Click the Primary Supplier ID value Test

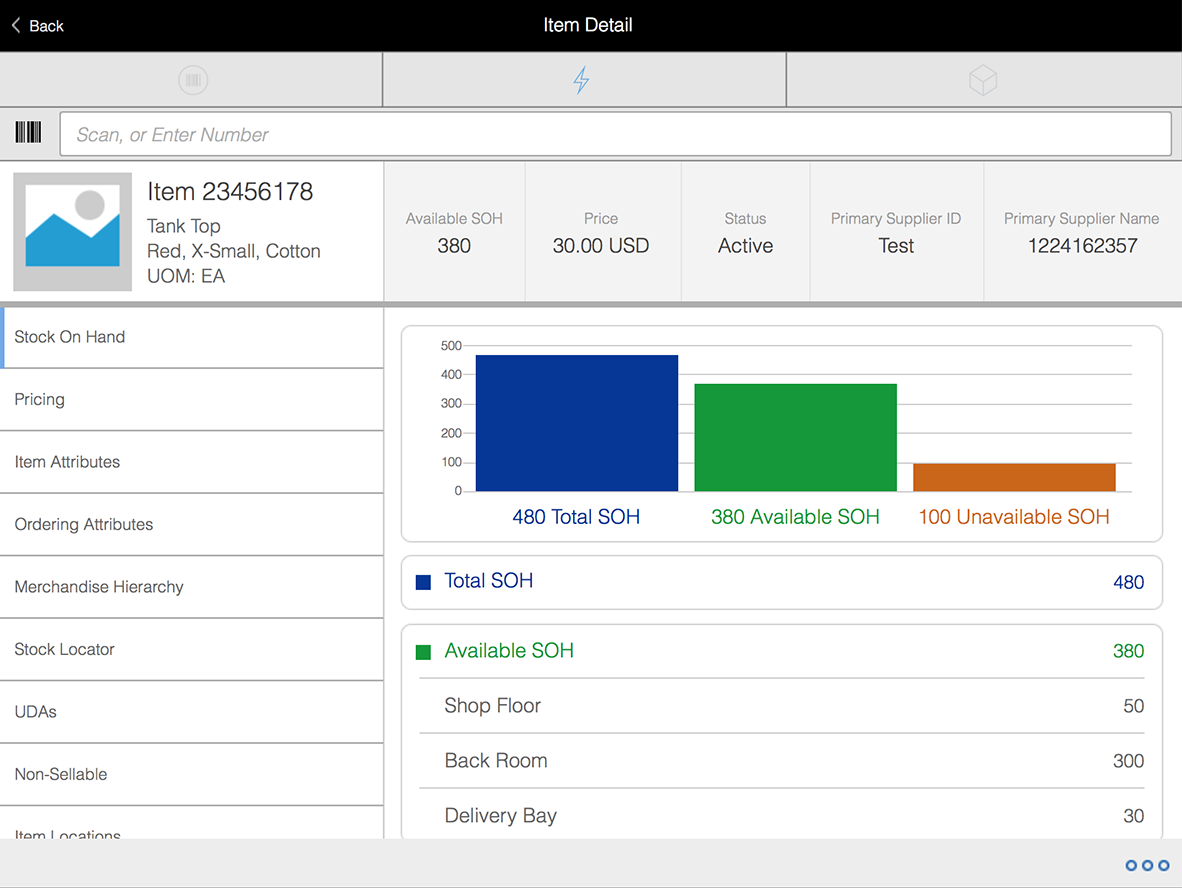click(896, 246)
